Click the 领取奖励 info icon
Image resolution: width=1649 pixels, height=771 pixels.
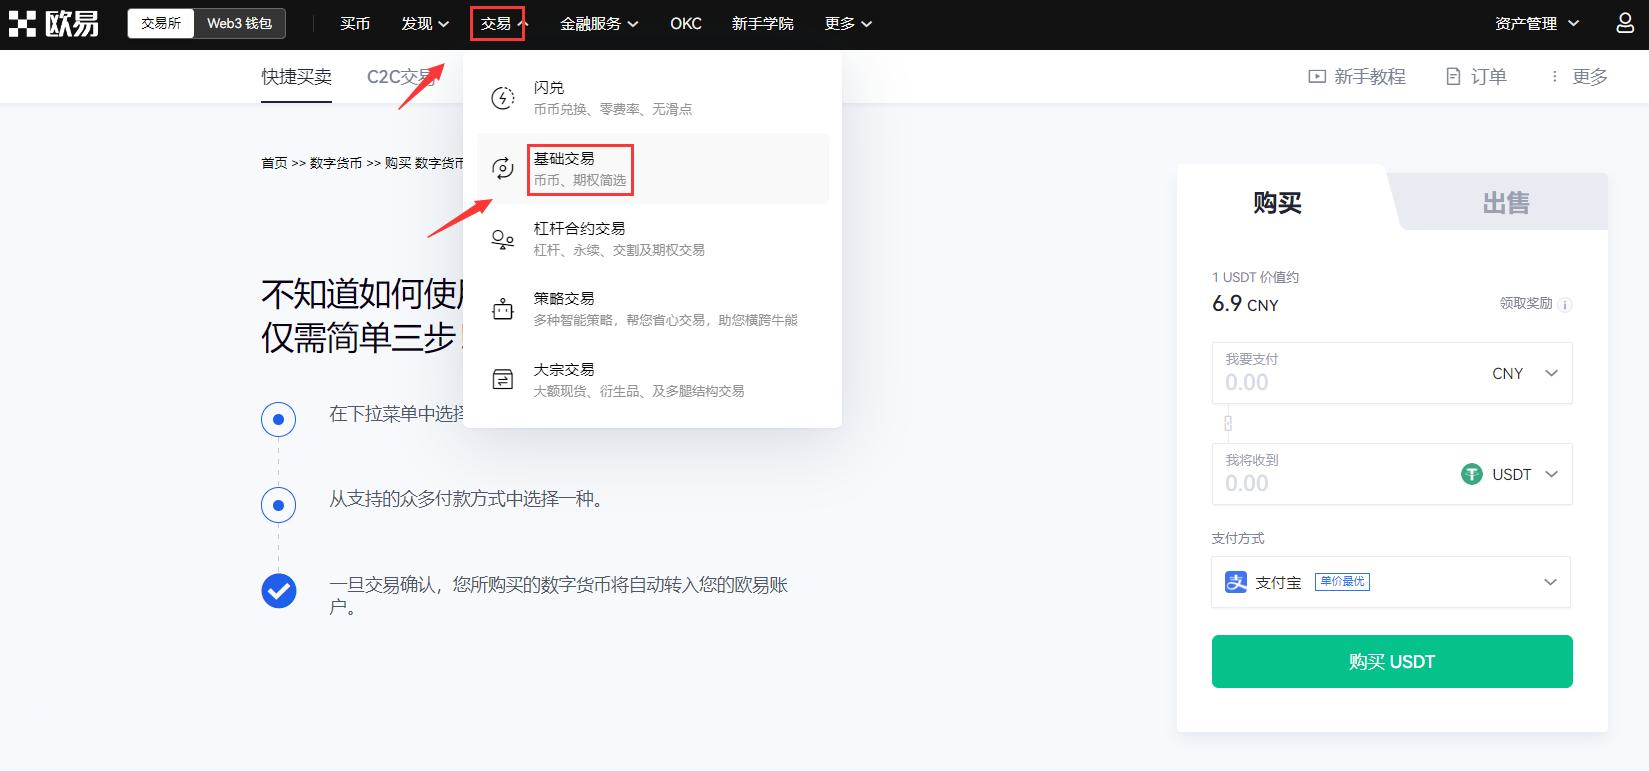point(1565,305)
